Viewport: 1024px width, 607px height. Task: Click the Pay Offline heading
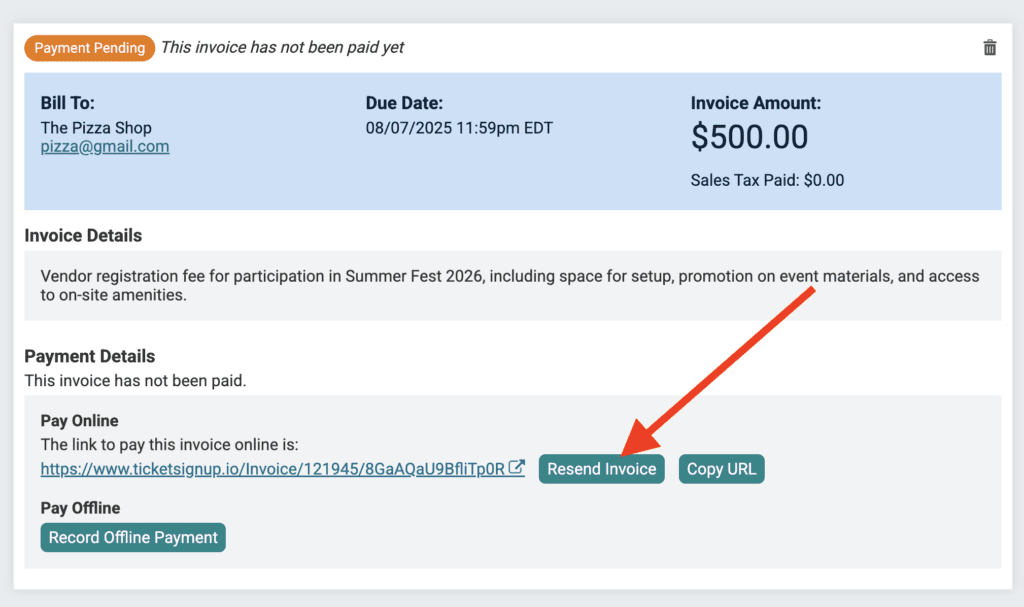point(80,508)
